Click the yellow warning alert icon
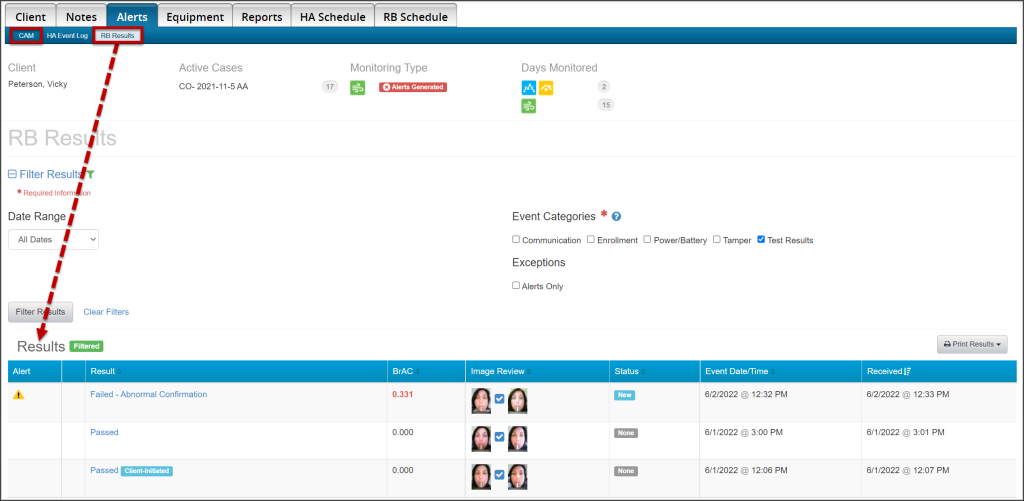1024x501 pixels. click(18, 395)
